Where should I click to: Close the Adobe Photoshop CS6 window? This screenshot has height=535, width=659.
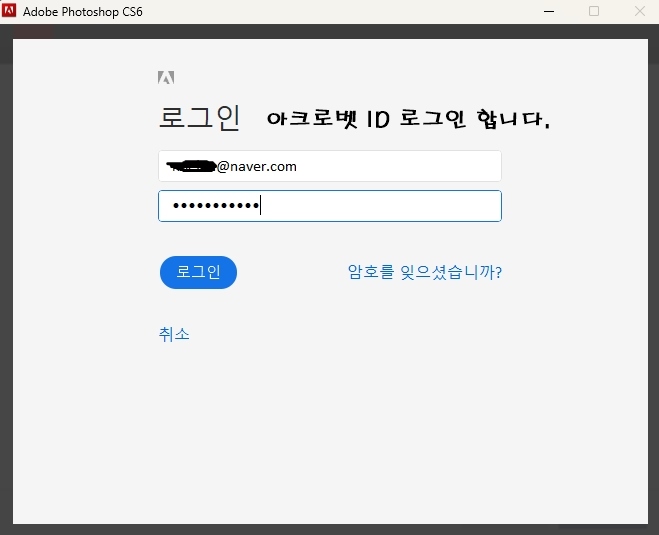click(x=640, y=11)
